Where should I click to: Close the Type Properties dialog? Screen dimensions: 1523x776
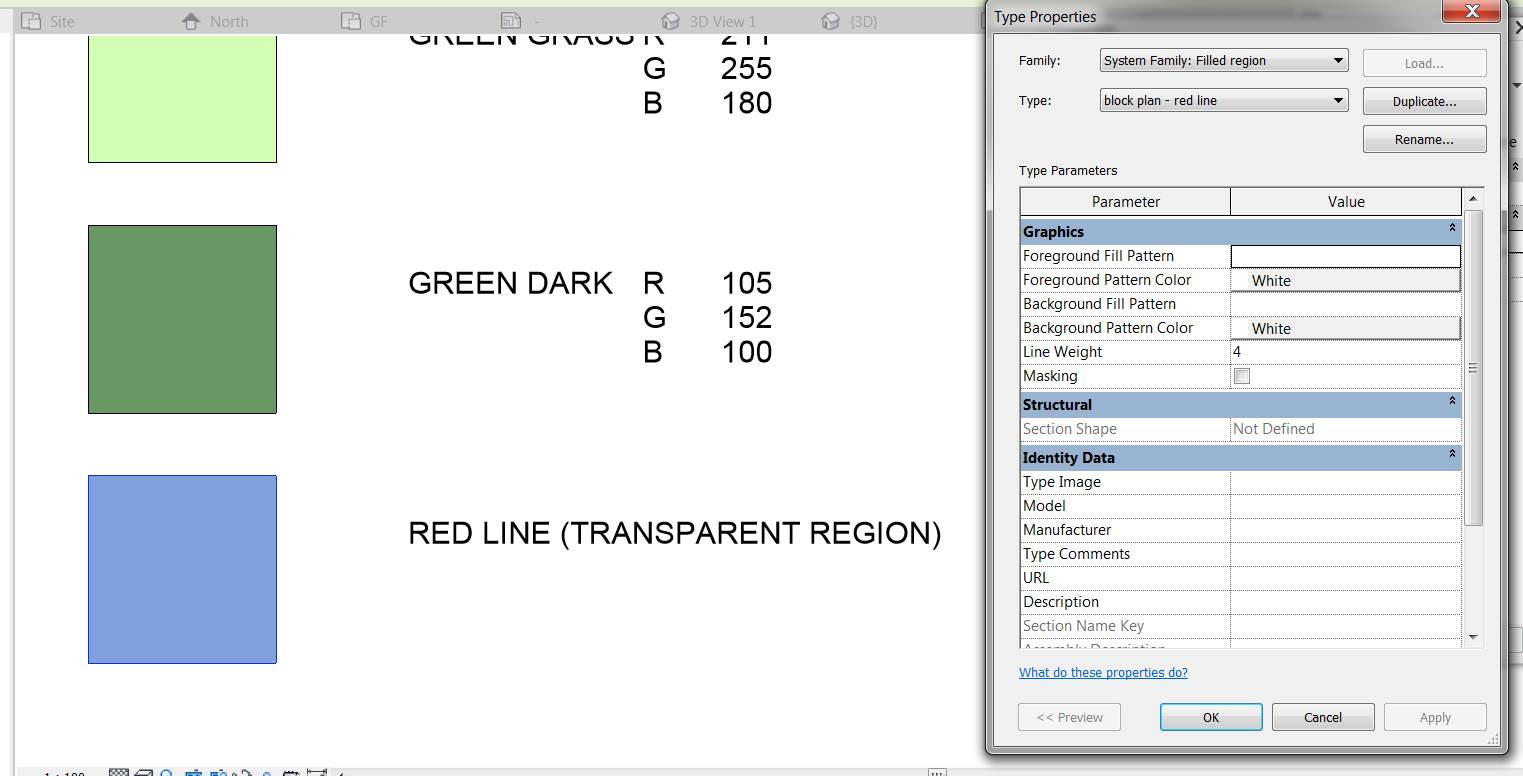[x=1472, y=12]
